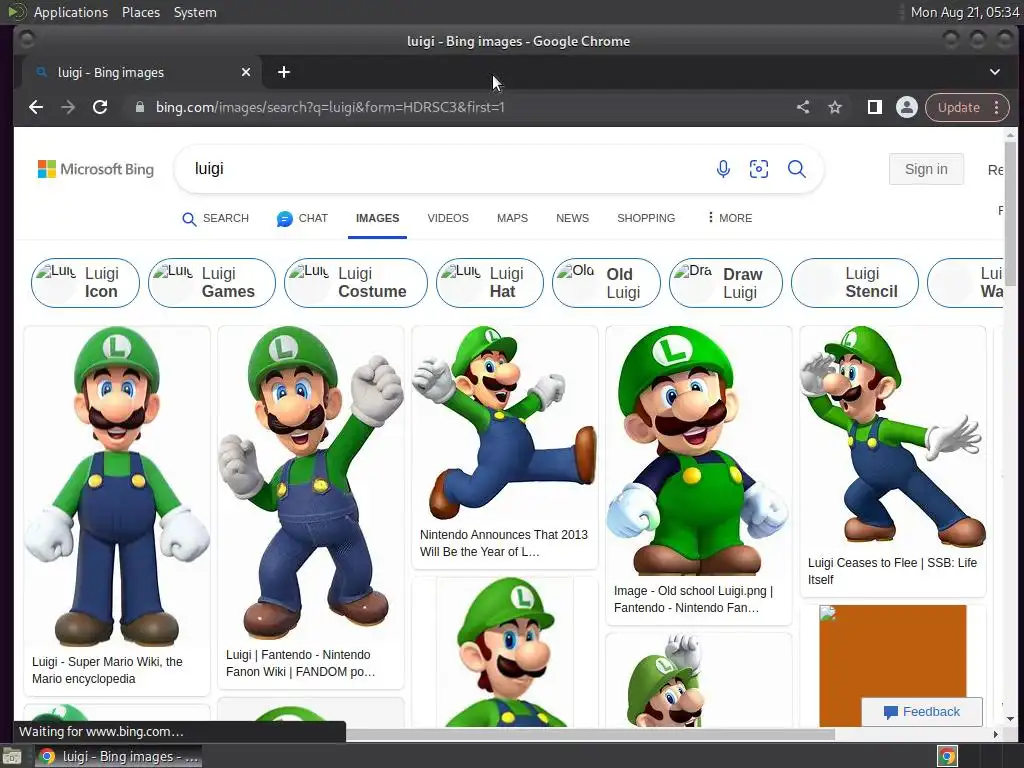Click the magnifier search submit icon

pos(797,169)
